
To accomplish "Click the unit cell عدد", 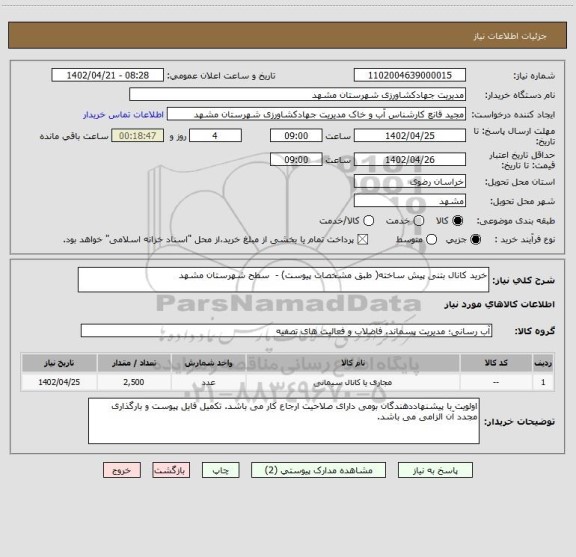I will point(208,382).
